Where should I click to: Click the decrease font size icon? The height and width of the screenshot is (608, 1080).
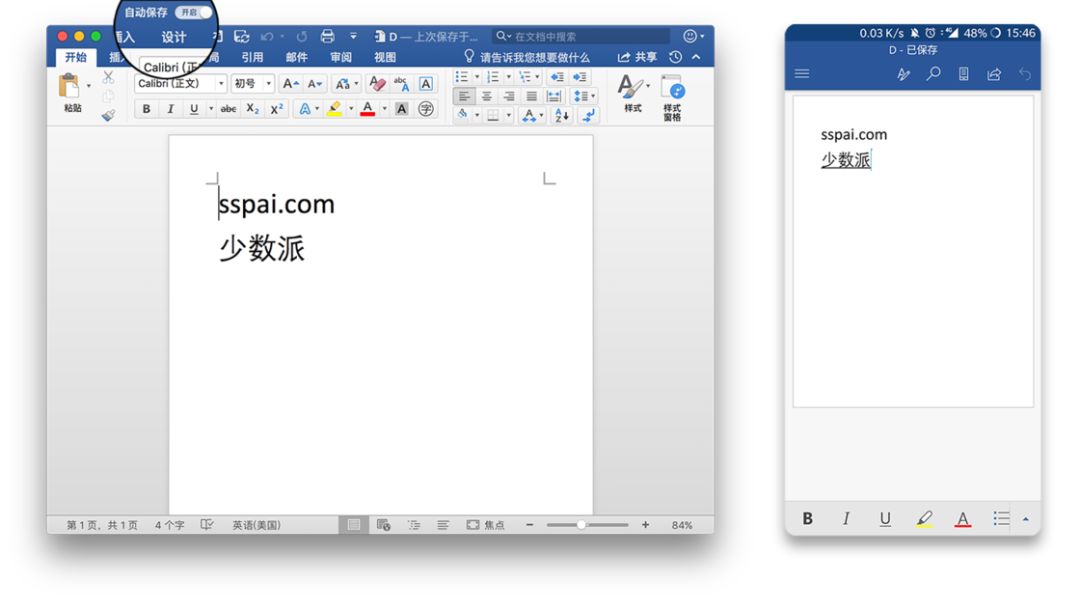(314, 83)
